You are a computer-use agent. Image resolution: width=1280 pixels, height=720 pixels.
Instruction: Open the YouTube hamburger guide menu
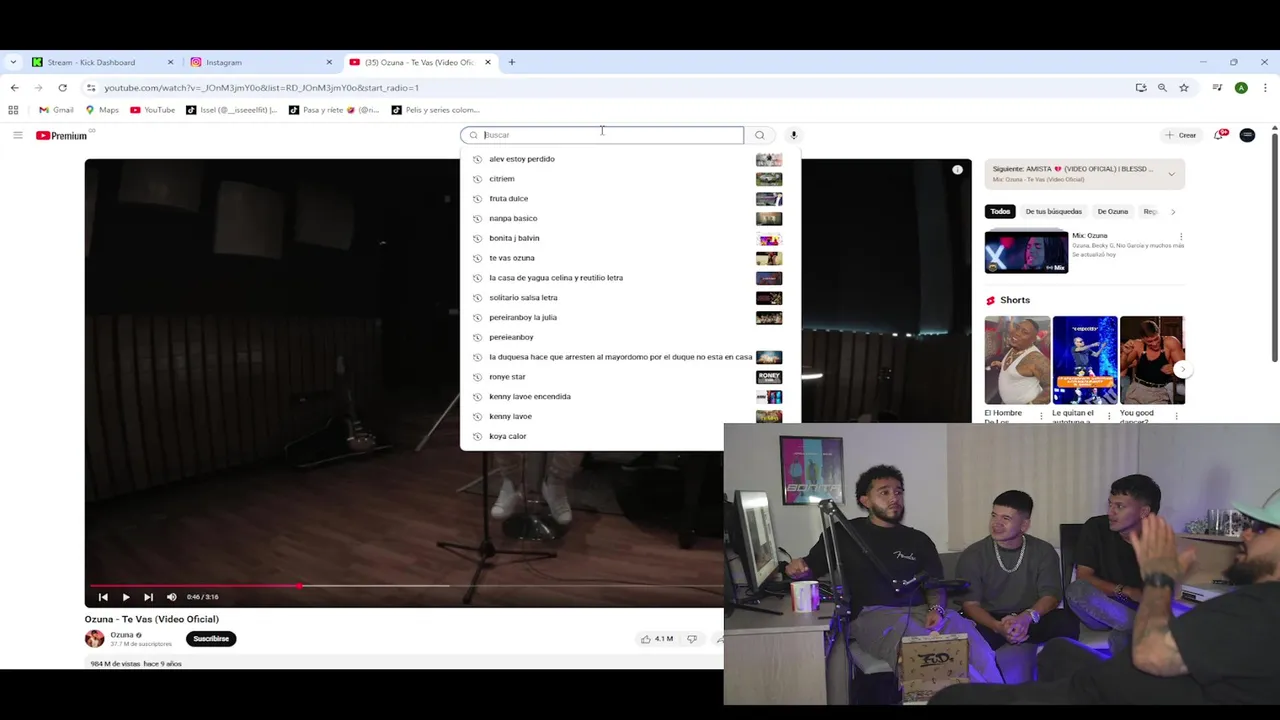tap(17, 135)
